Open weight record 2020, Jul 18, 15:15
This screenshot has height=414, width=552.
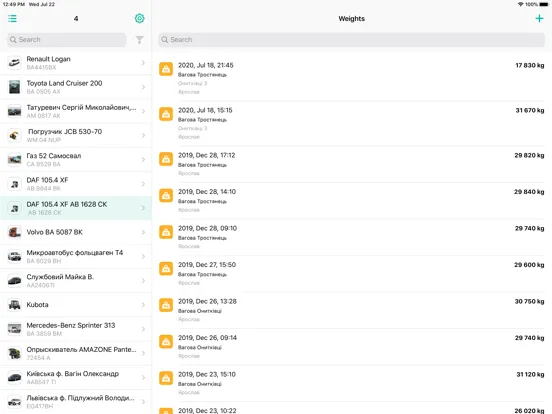[x=351, y=123]
